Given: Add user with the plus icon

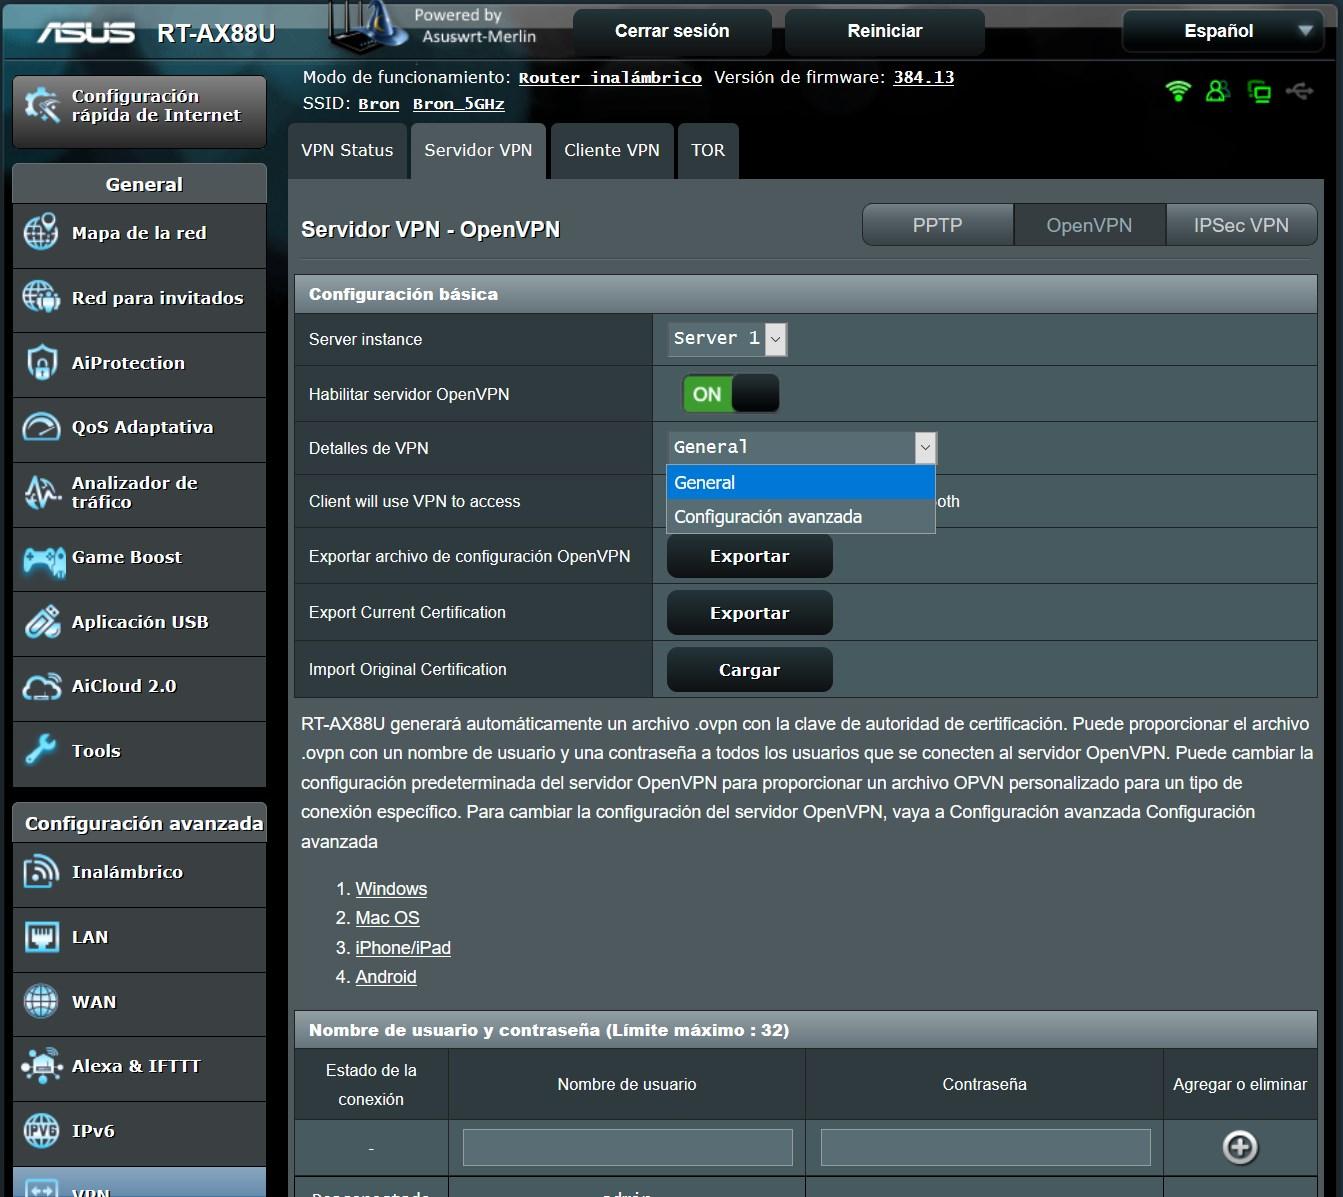Looking at the screenshot, I should (x=1240, y=1147).
